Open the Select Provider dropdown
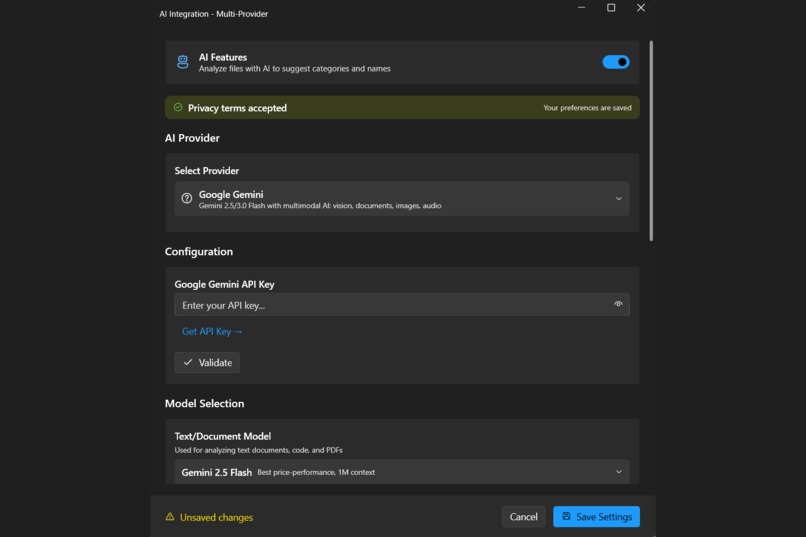Screen dimensions: 806x537 pyautogui.click(x=401, y=199)
